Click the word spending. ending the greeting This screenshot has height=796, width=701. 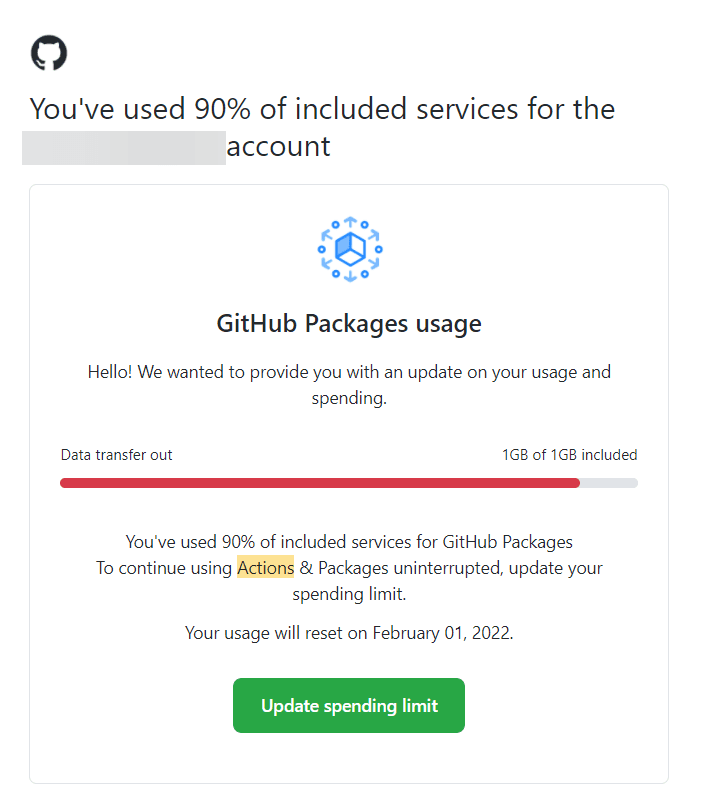tap(349, 398)
